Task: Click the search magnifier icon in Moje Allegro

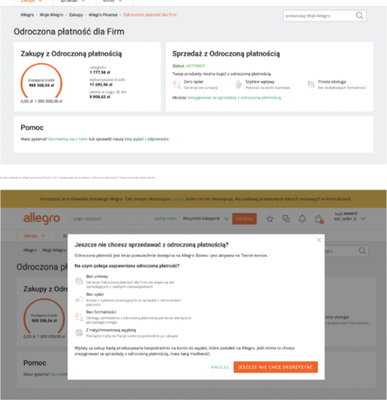Action: (359, 16)
